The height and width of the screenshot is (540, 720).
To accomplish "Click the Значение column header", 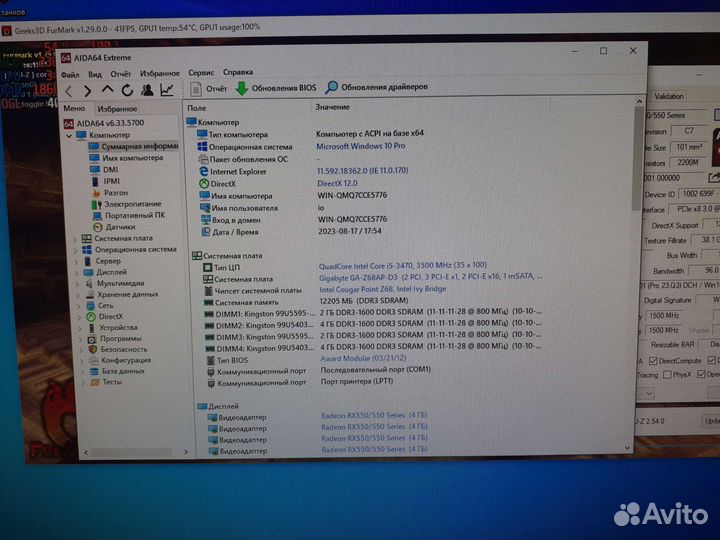I will tap(332, 107).
